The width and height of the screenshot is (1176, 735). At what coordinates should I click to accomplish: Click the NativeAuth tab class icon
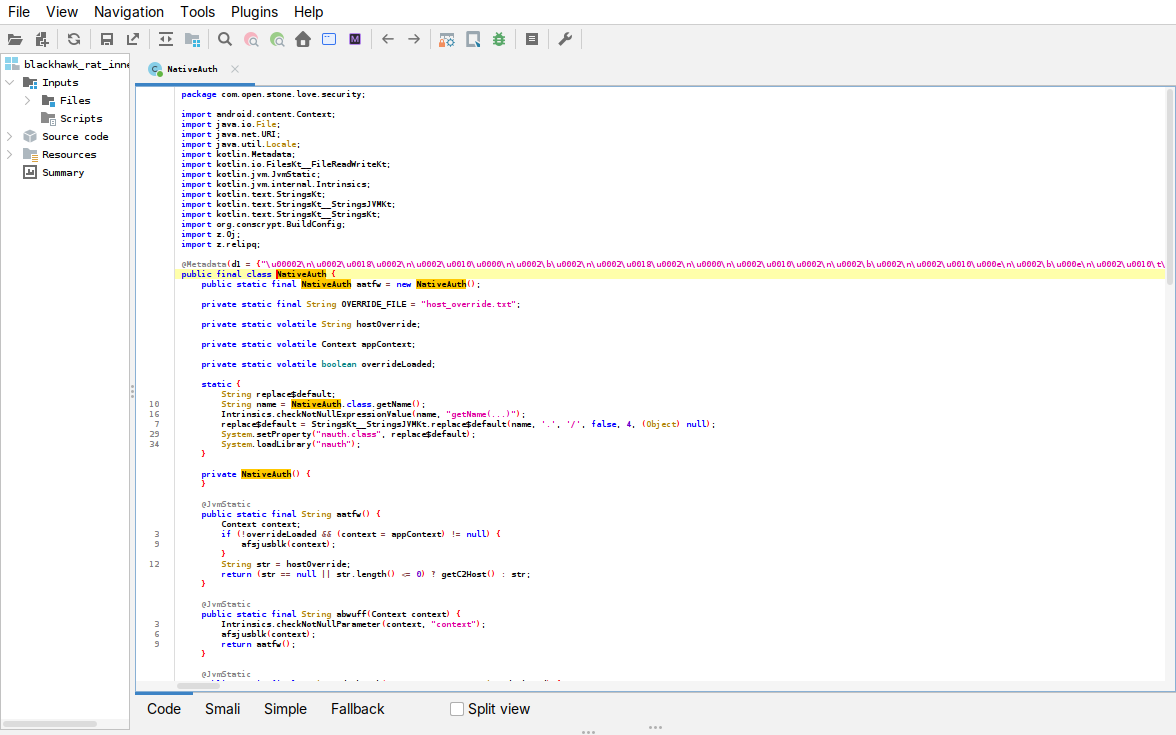[x=155, y=69]
